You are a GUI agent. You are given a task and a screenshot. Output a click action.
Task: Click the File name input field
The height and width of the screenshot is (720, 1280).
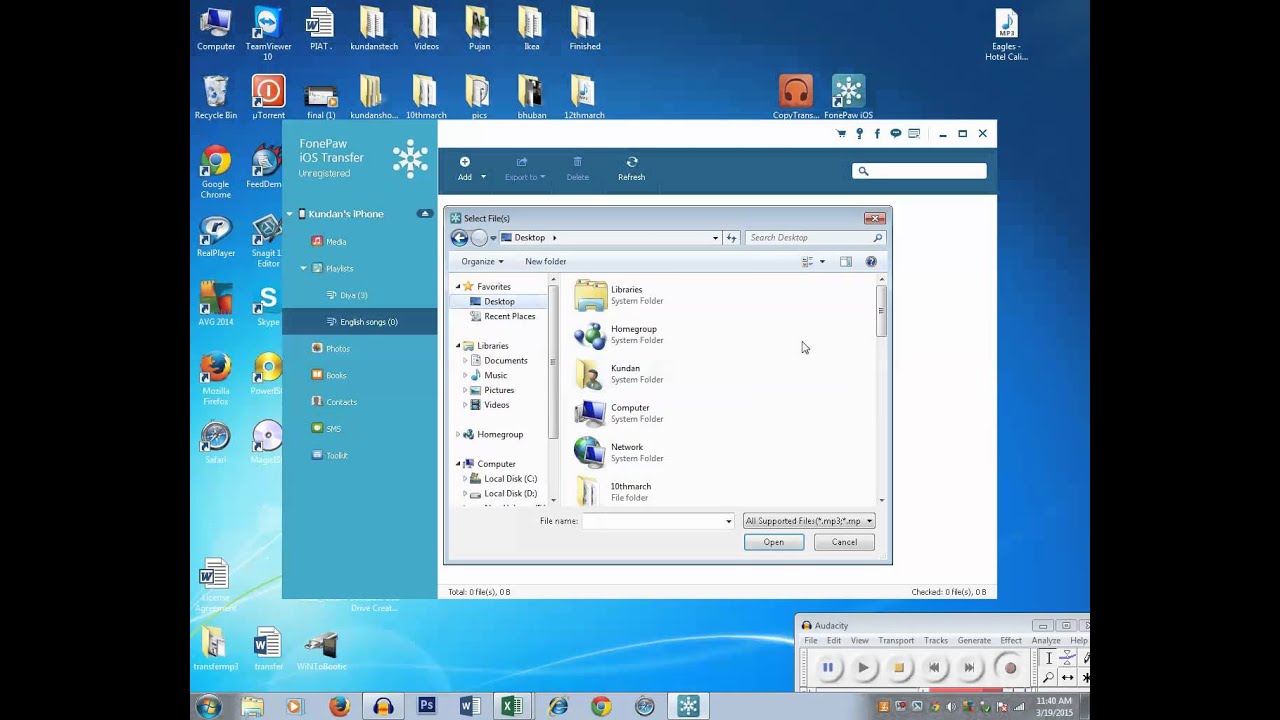coord(658,521)
